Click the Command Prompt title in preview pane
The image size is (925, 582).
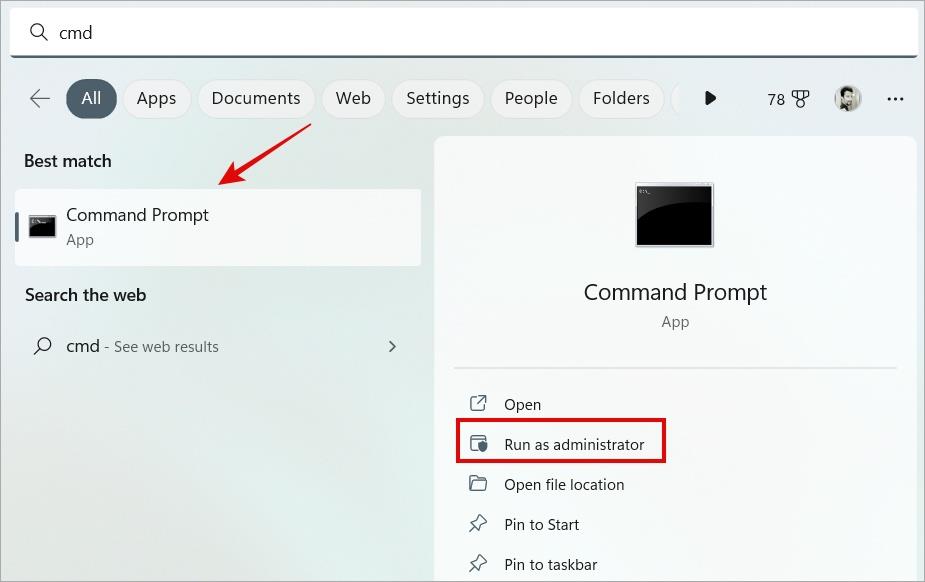click(675, 292)
